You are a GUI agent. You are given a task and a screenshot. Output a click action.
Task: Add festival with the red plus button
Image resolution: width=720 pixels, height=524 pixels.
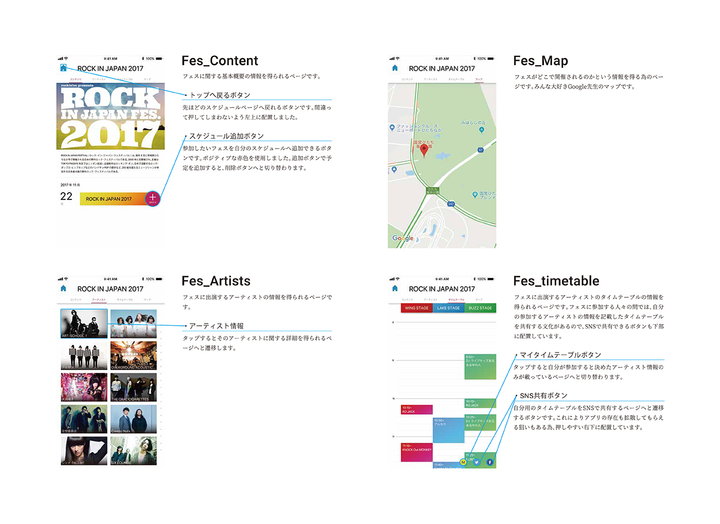(x=152, y=198)
